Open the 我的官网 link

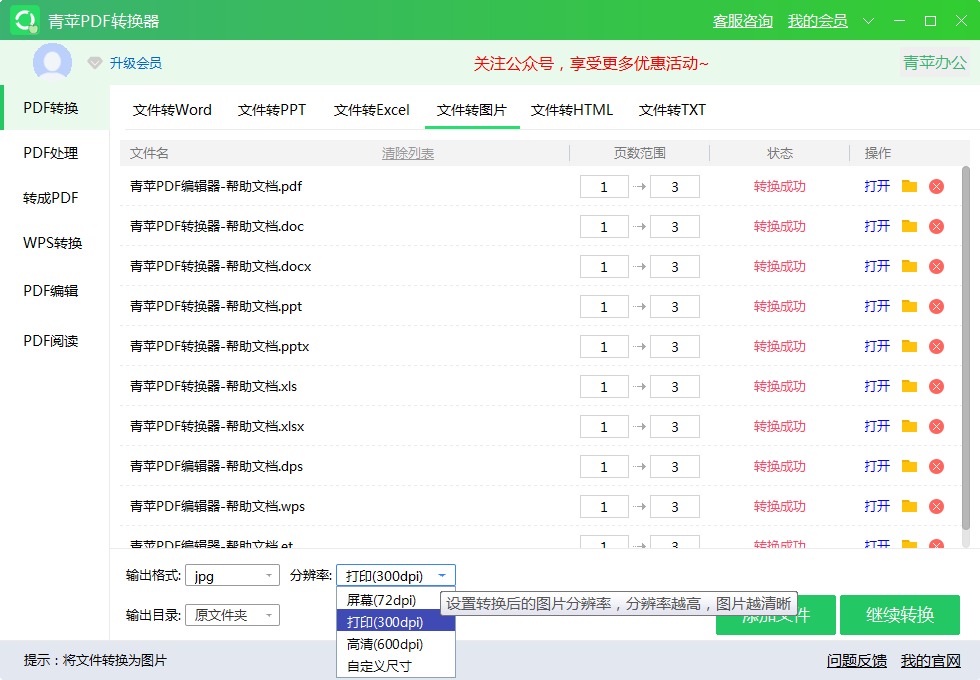tap(931, 661)
